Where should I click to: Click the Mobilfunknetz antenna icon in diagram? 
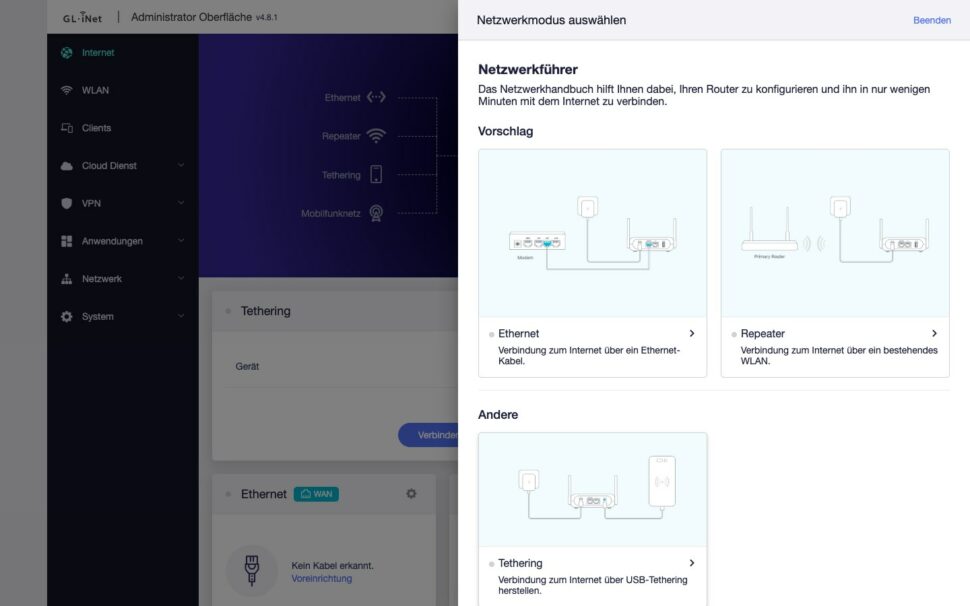tap(376, 213)
